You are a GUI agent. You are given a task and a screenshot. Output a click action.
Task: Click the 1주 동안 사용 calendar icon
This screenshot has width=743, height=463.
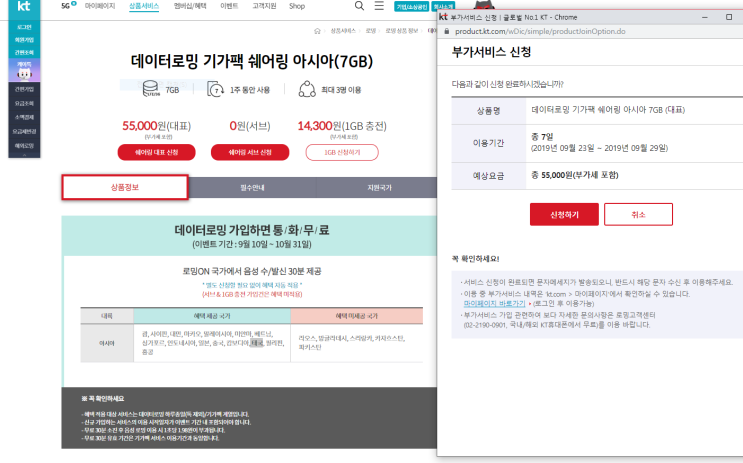(x=216, y=89)
